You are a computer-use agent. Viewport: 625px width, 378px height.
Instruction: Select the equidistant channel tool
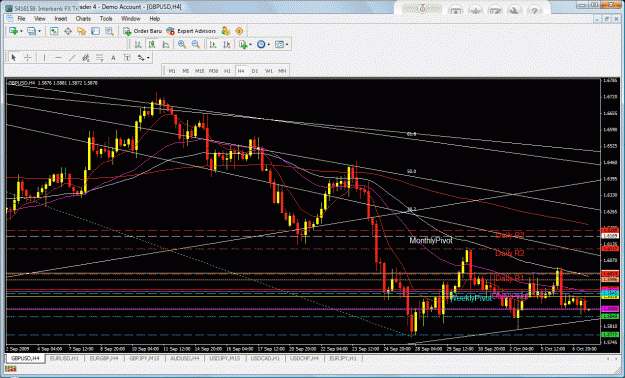tap(86, 58)
